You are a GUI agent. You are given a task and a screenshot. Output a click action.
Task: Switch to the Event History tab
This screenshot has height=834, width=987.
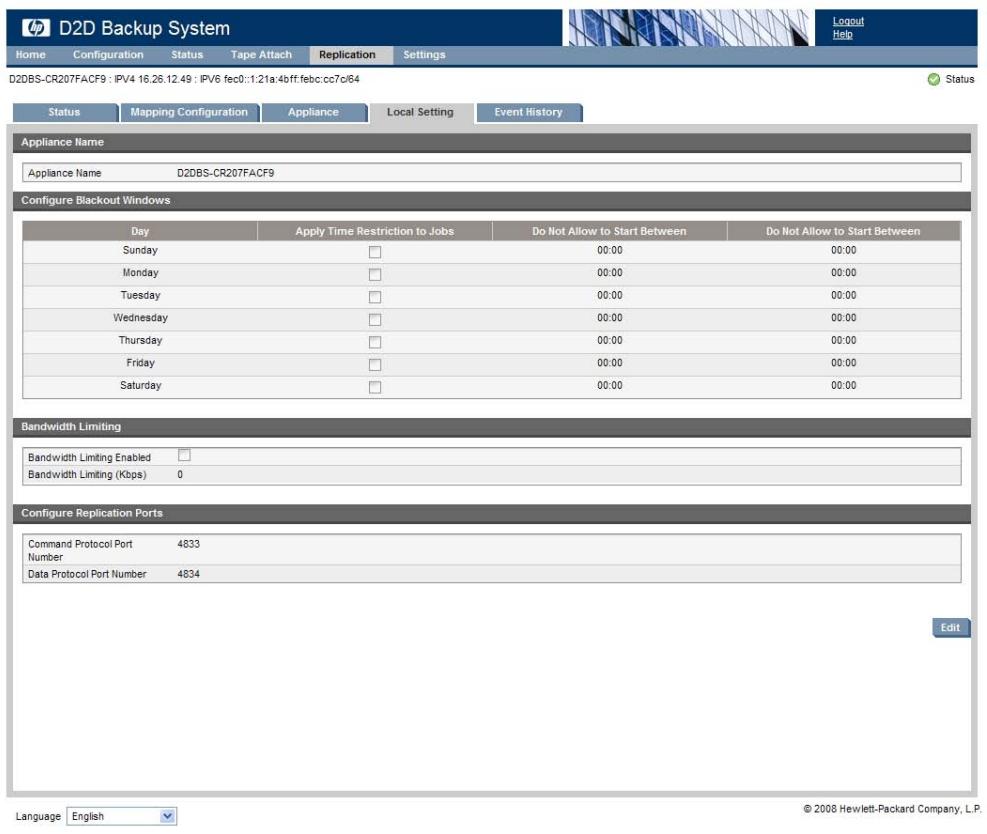[x=529, y=112]
